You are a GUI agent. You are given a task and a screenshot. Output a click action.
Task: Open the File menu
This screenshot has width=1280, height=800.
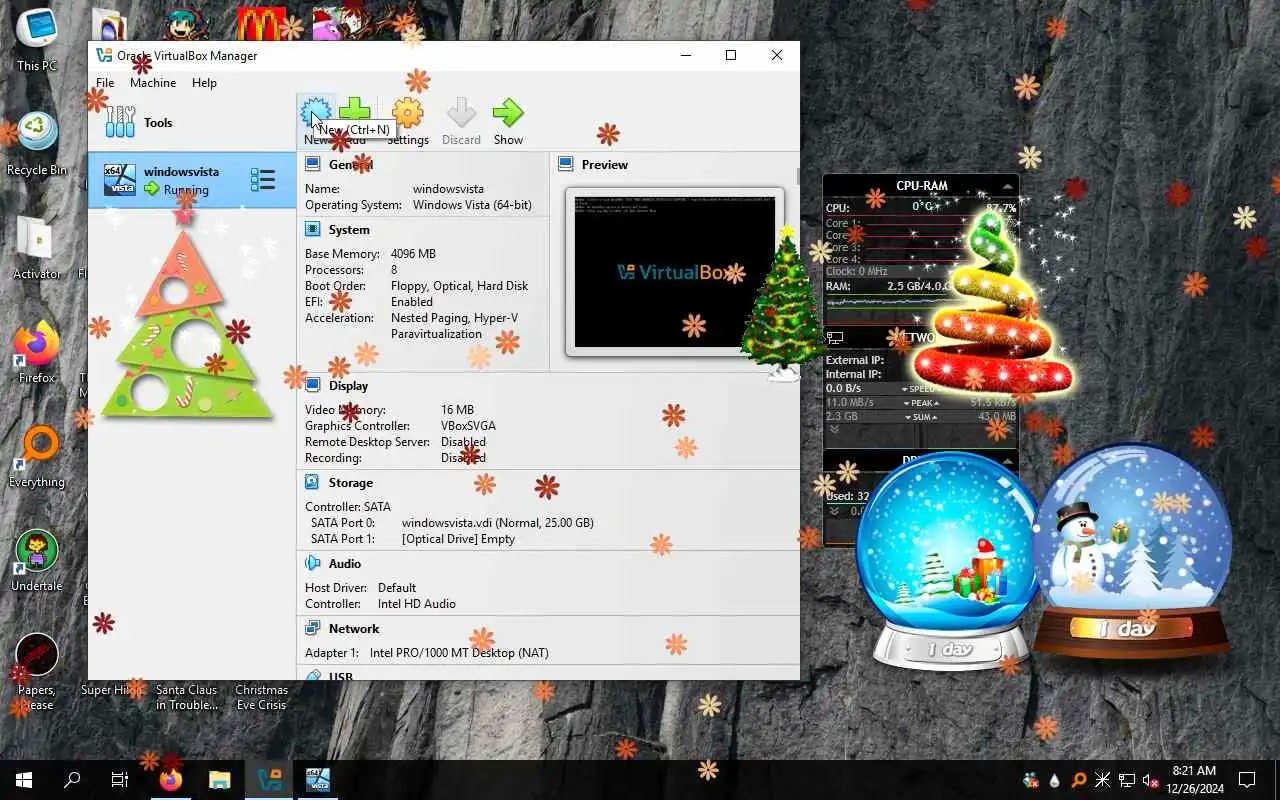105,83
